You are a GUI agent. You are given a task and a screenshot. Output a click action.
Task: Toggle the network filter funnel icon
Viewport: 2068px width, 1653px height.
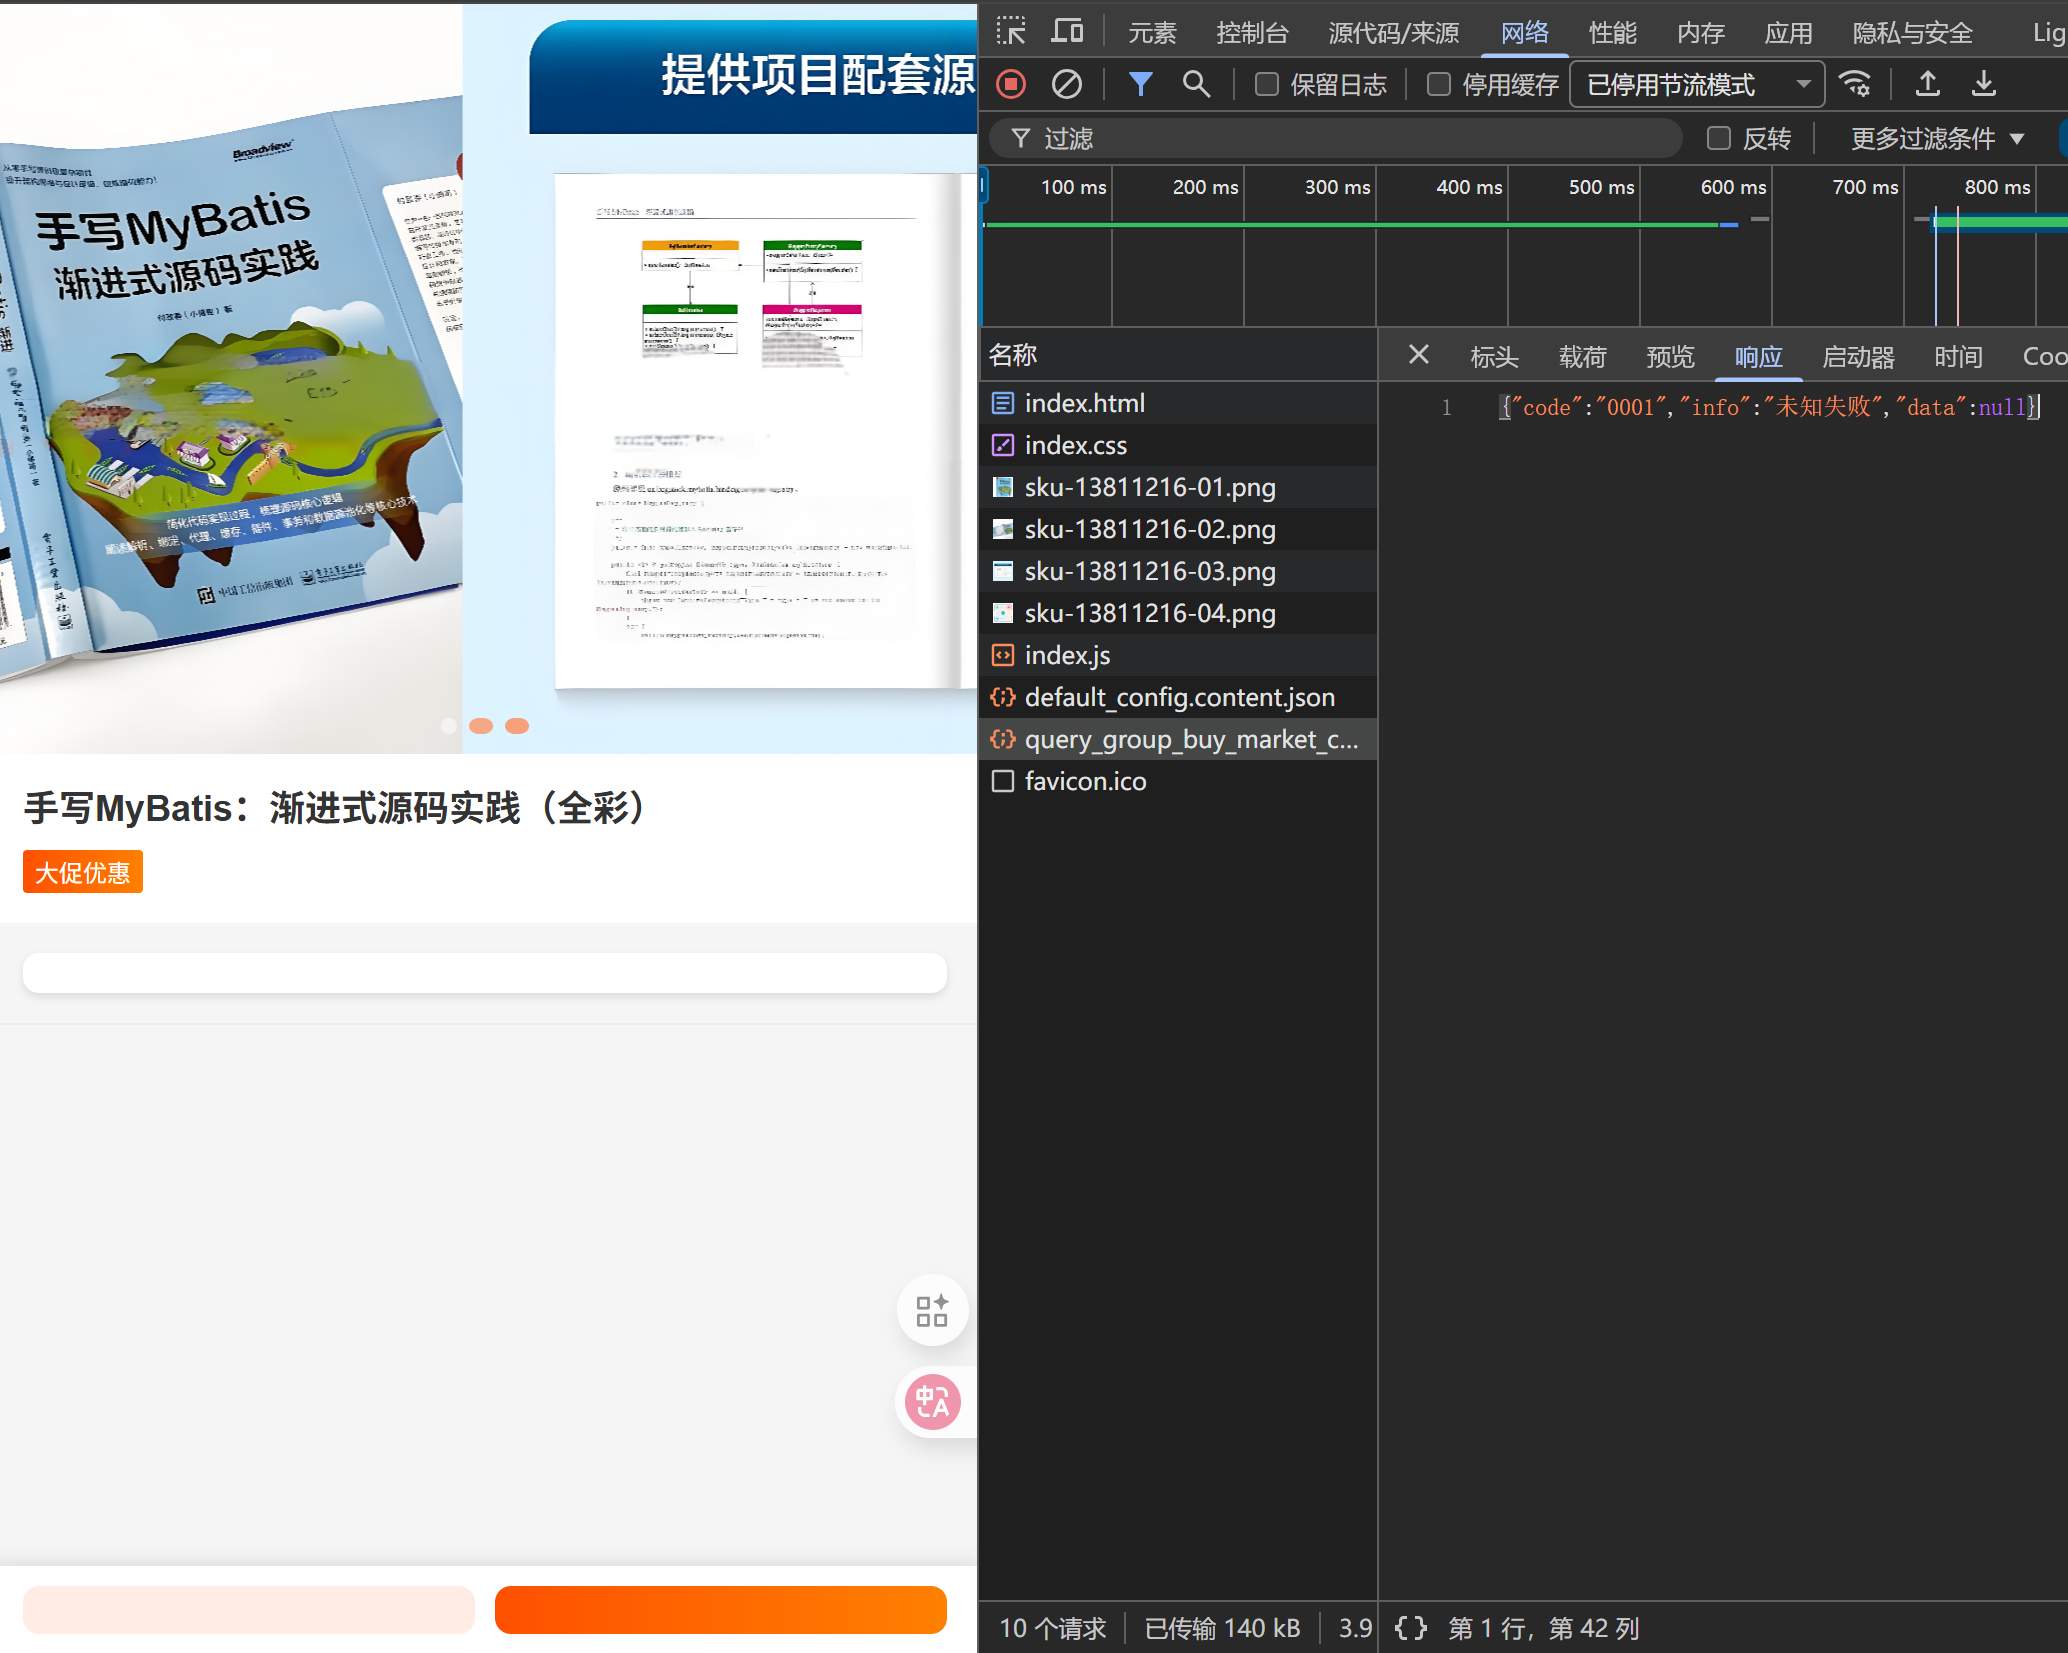[x=1140, y=85]
